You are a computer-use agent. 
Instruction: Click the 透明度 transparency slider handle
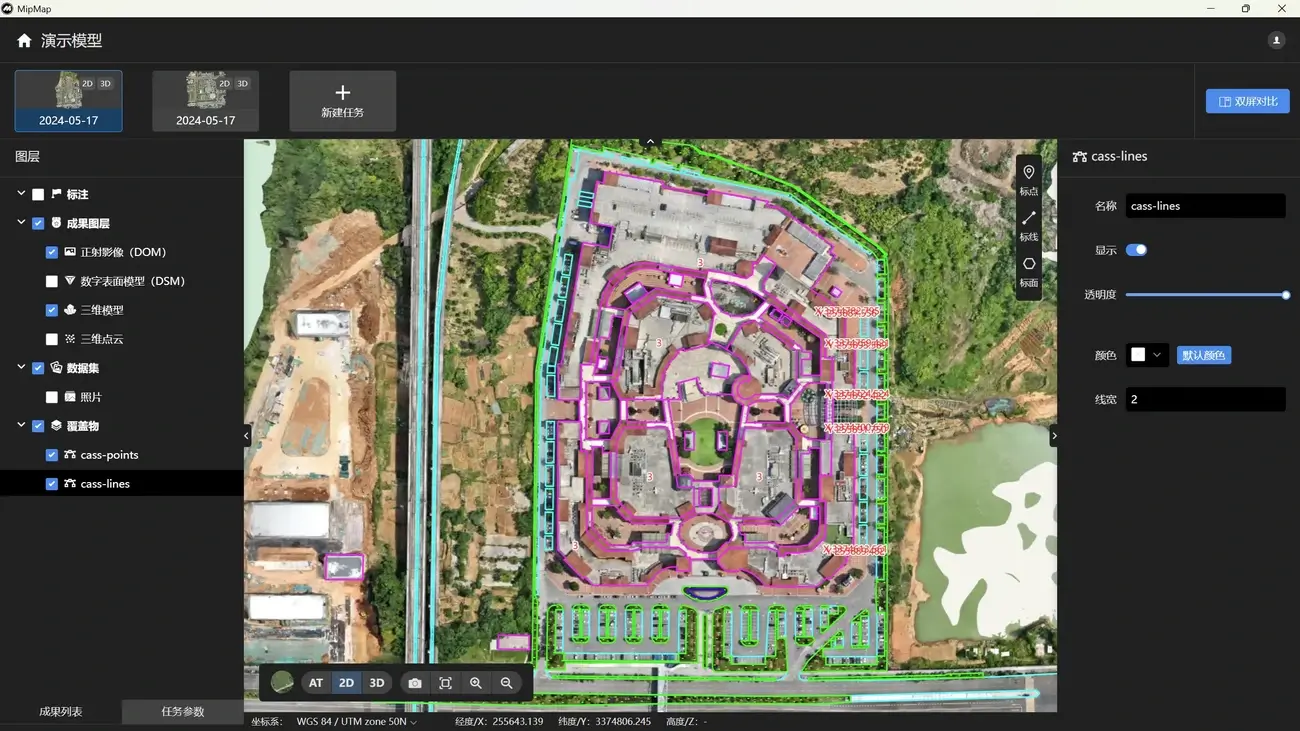1286,295
